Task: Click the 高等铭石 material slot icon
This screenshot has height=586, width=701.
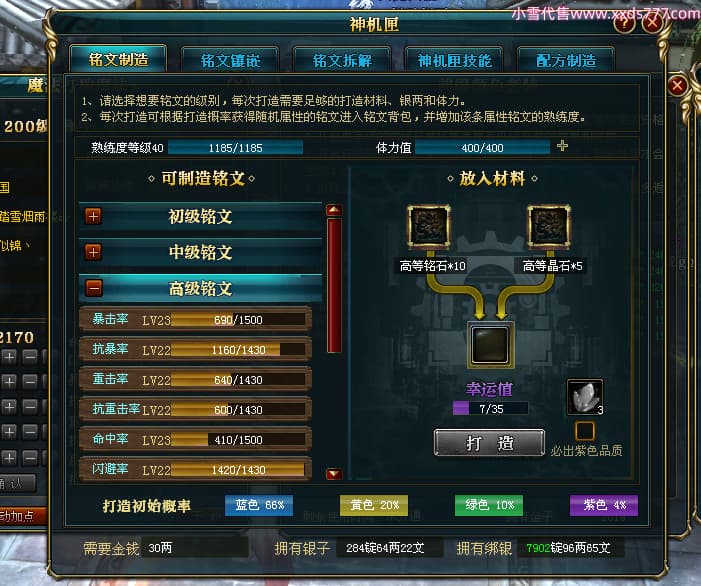Action: pyautogui.click(x=428, y=226)
